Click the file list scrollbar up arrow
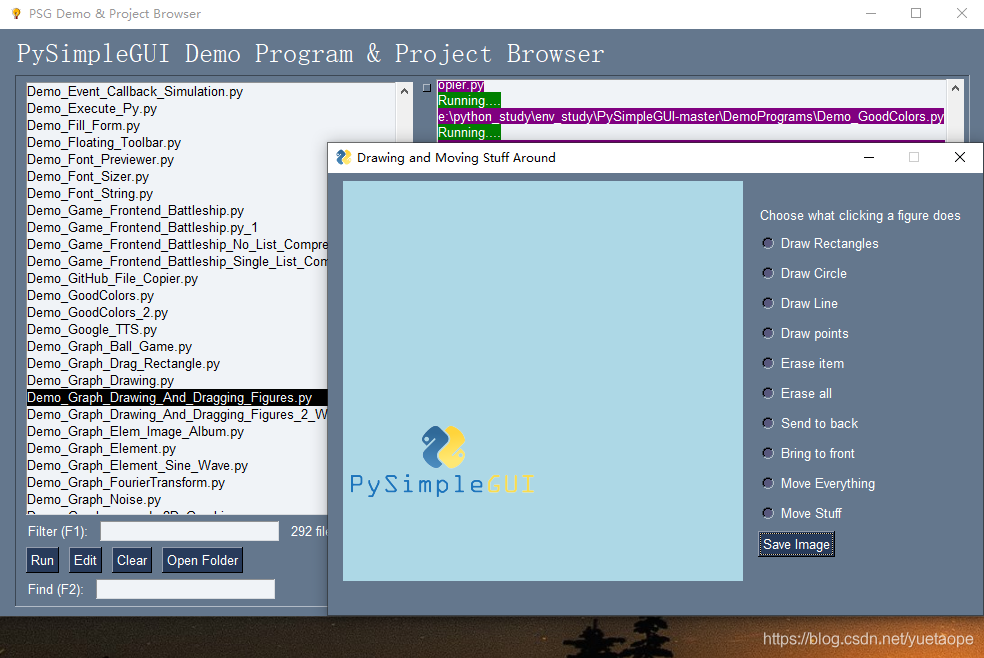 [x=404, y=92]
